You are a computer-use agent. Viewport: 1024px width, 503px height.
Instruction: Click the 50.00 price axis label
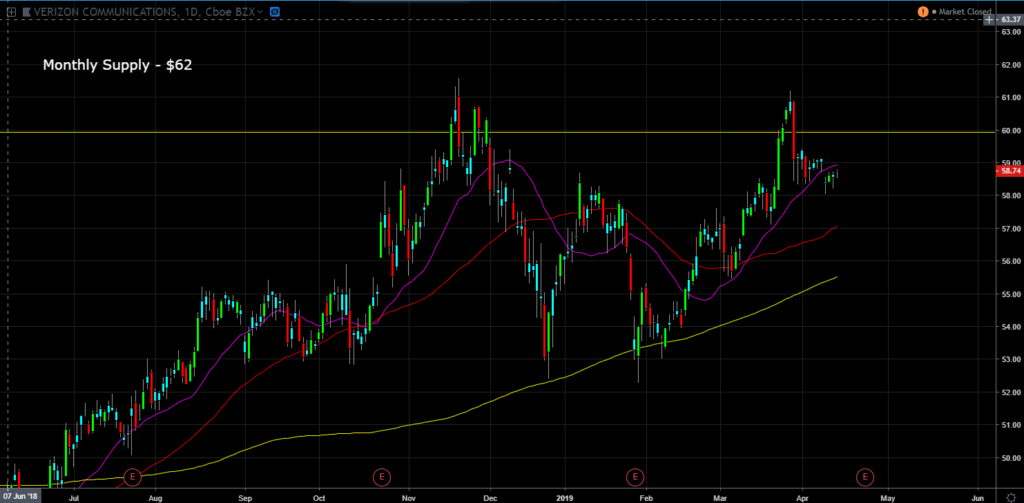[x=1010, y=458]
